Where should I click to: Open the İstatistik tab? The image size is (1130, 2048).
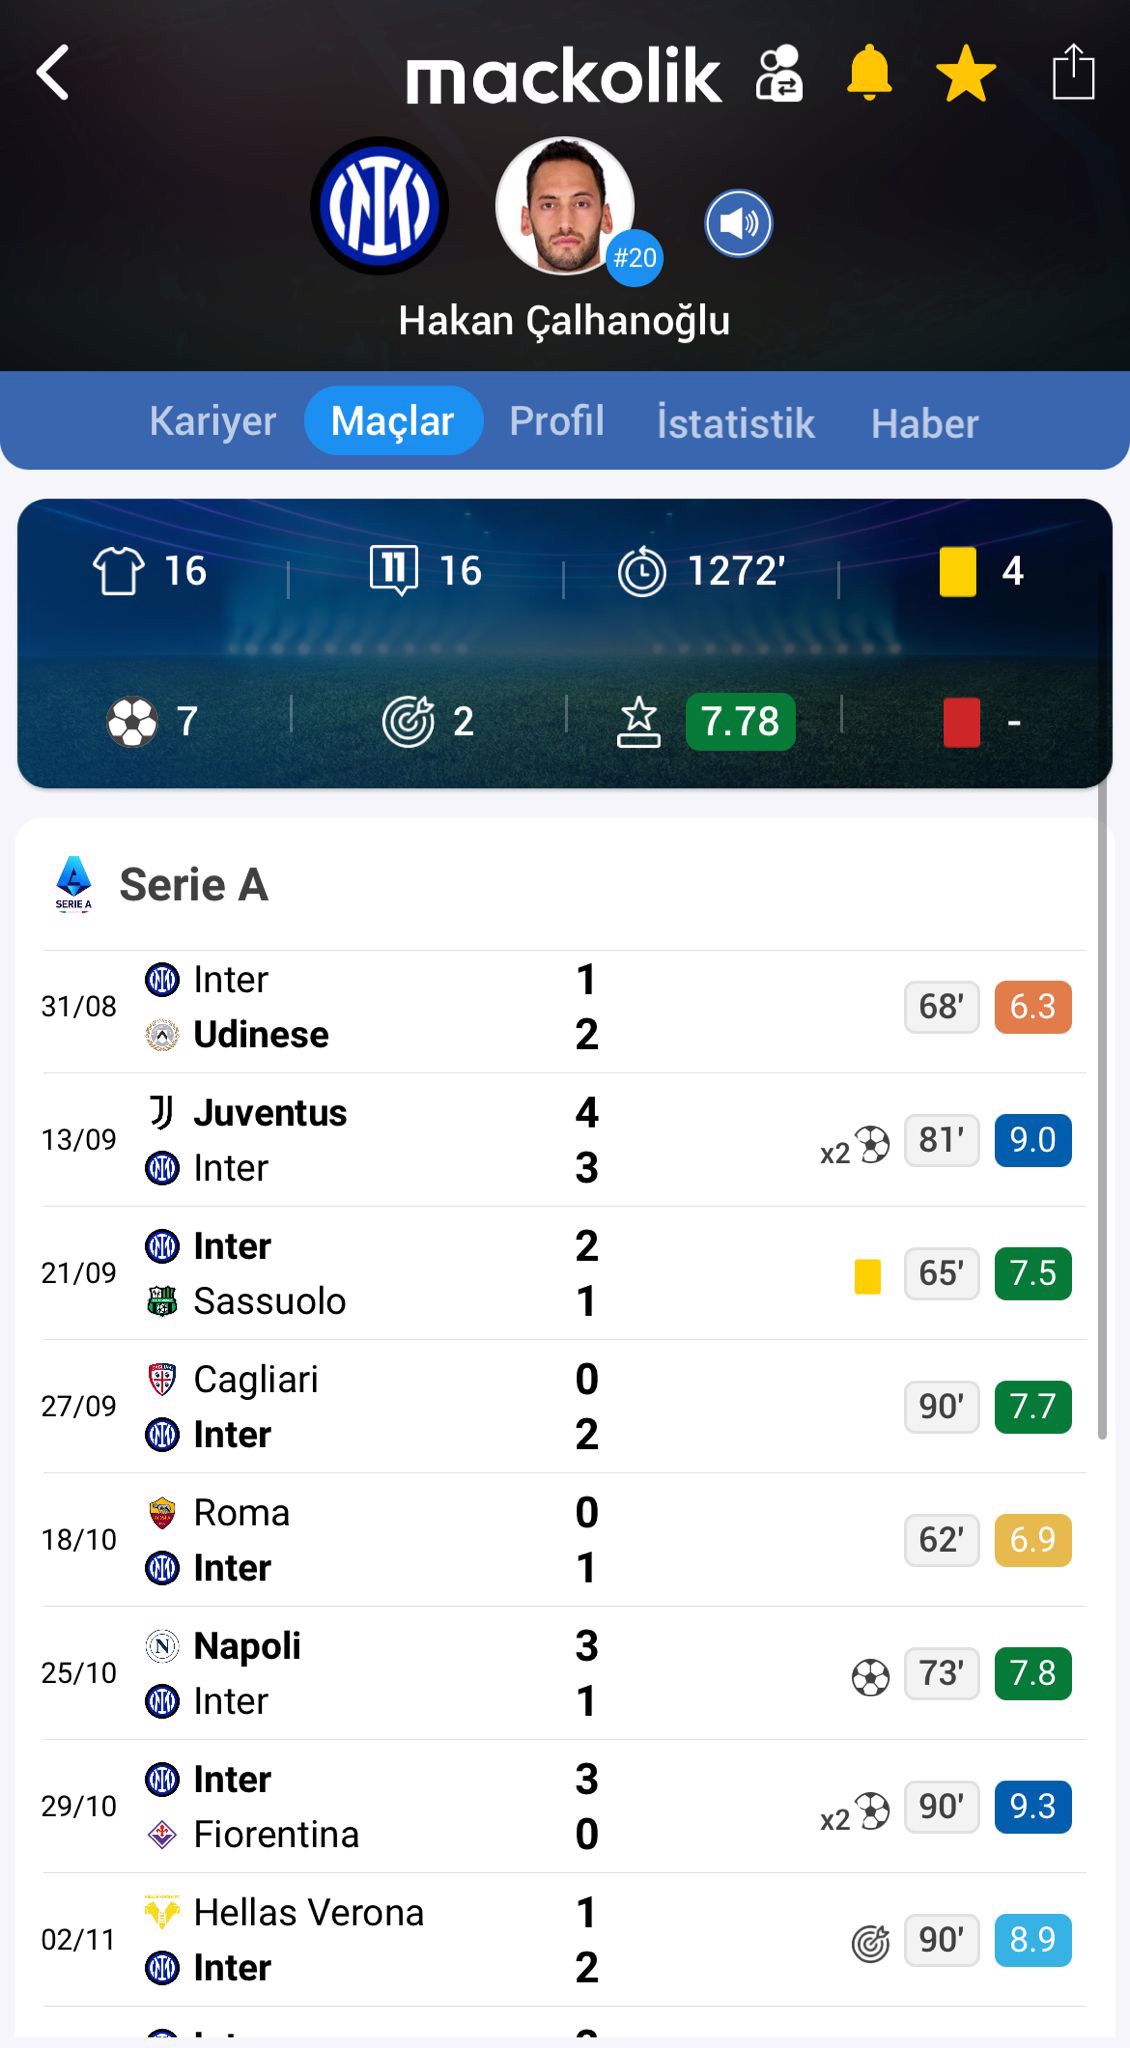(735, 423)
